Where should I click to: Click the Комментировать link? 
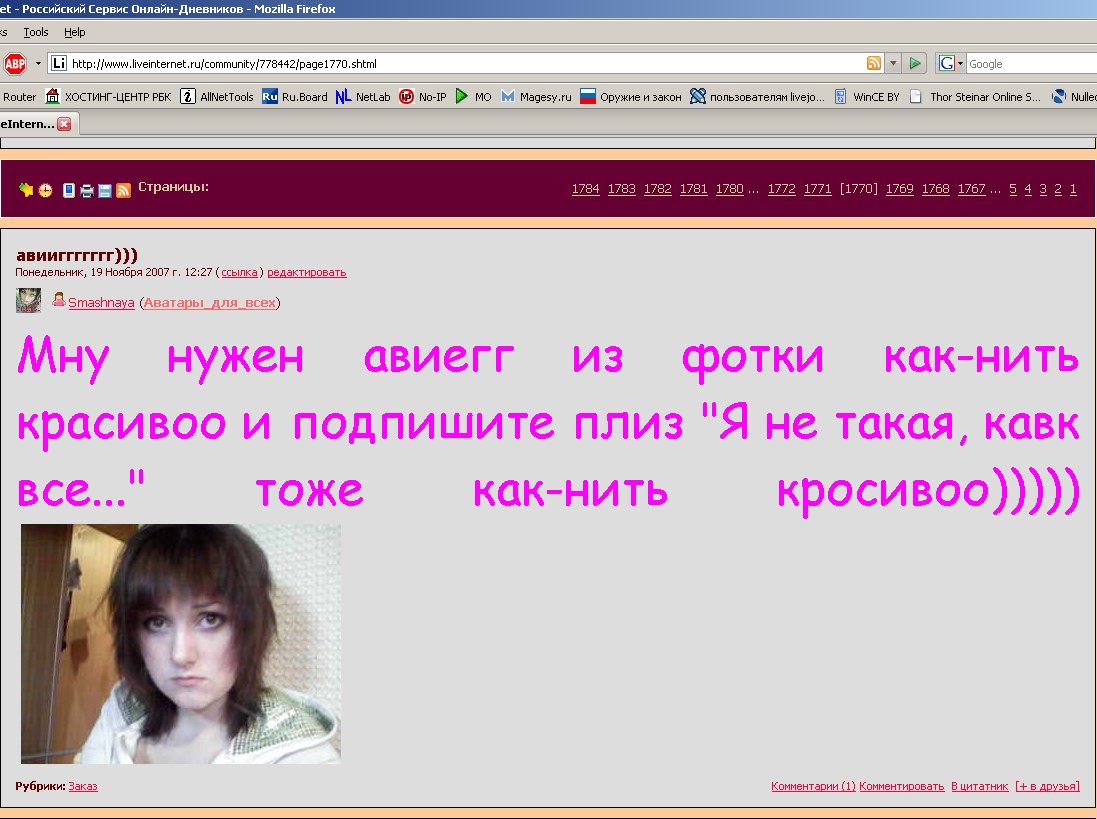point(901,786)
